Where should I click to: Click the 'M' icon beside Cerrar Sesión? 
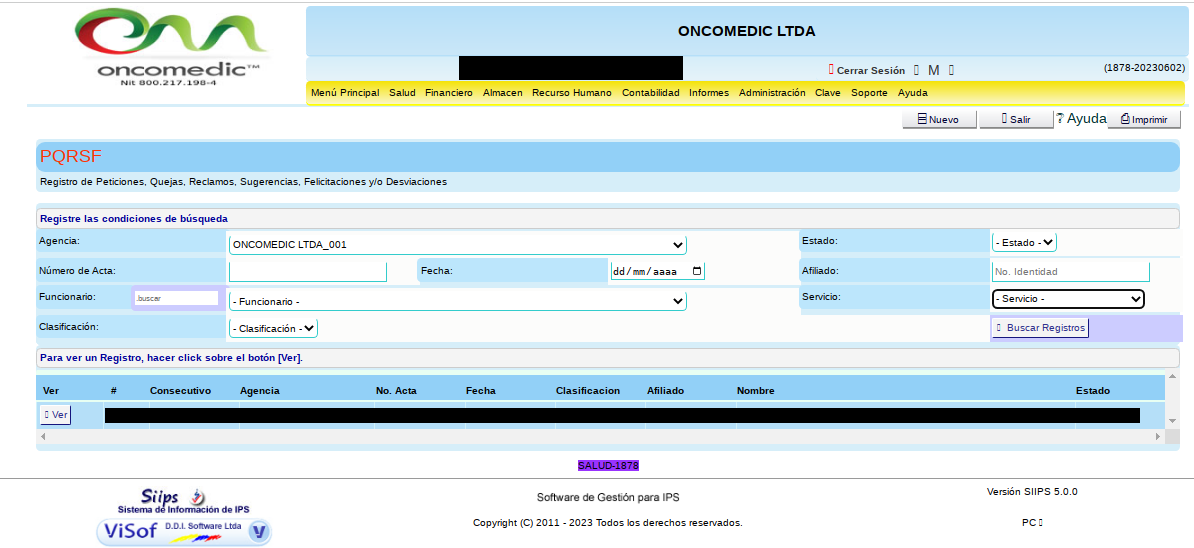click(933, 70)
